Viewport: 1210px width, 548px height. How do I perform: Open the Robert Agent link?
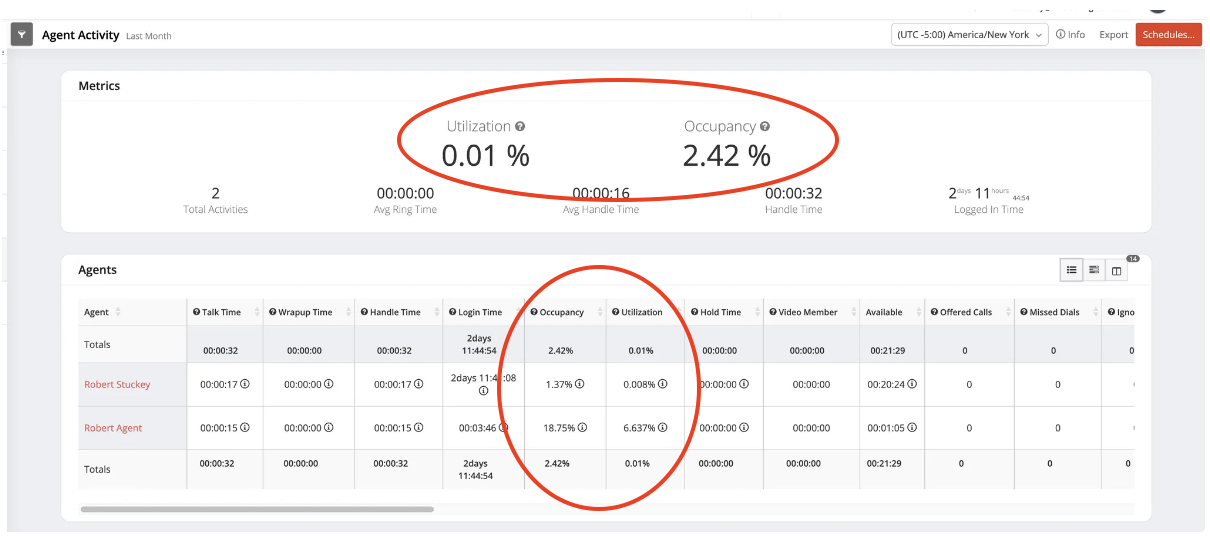[x=113, y=428]
